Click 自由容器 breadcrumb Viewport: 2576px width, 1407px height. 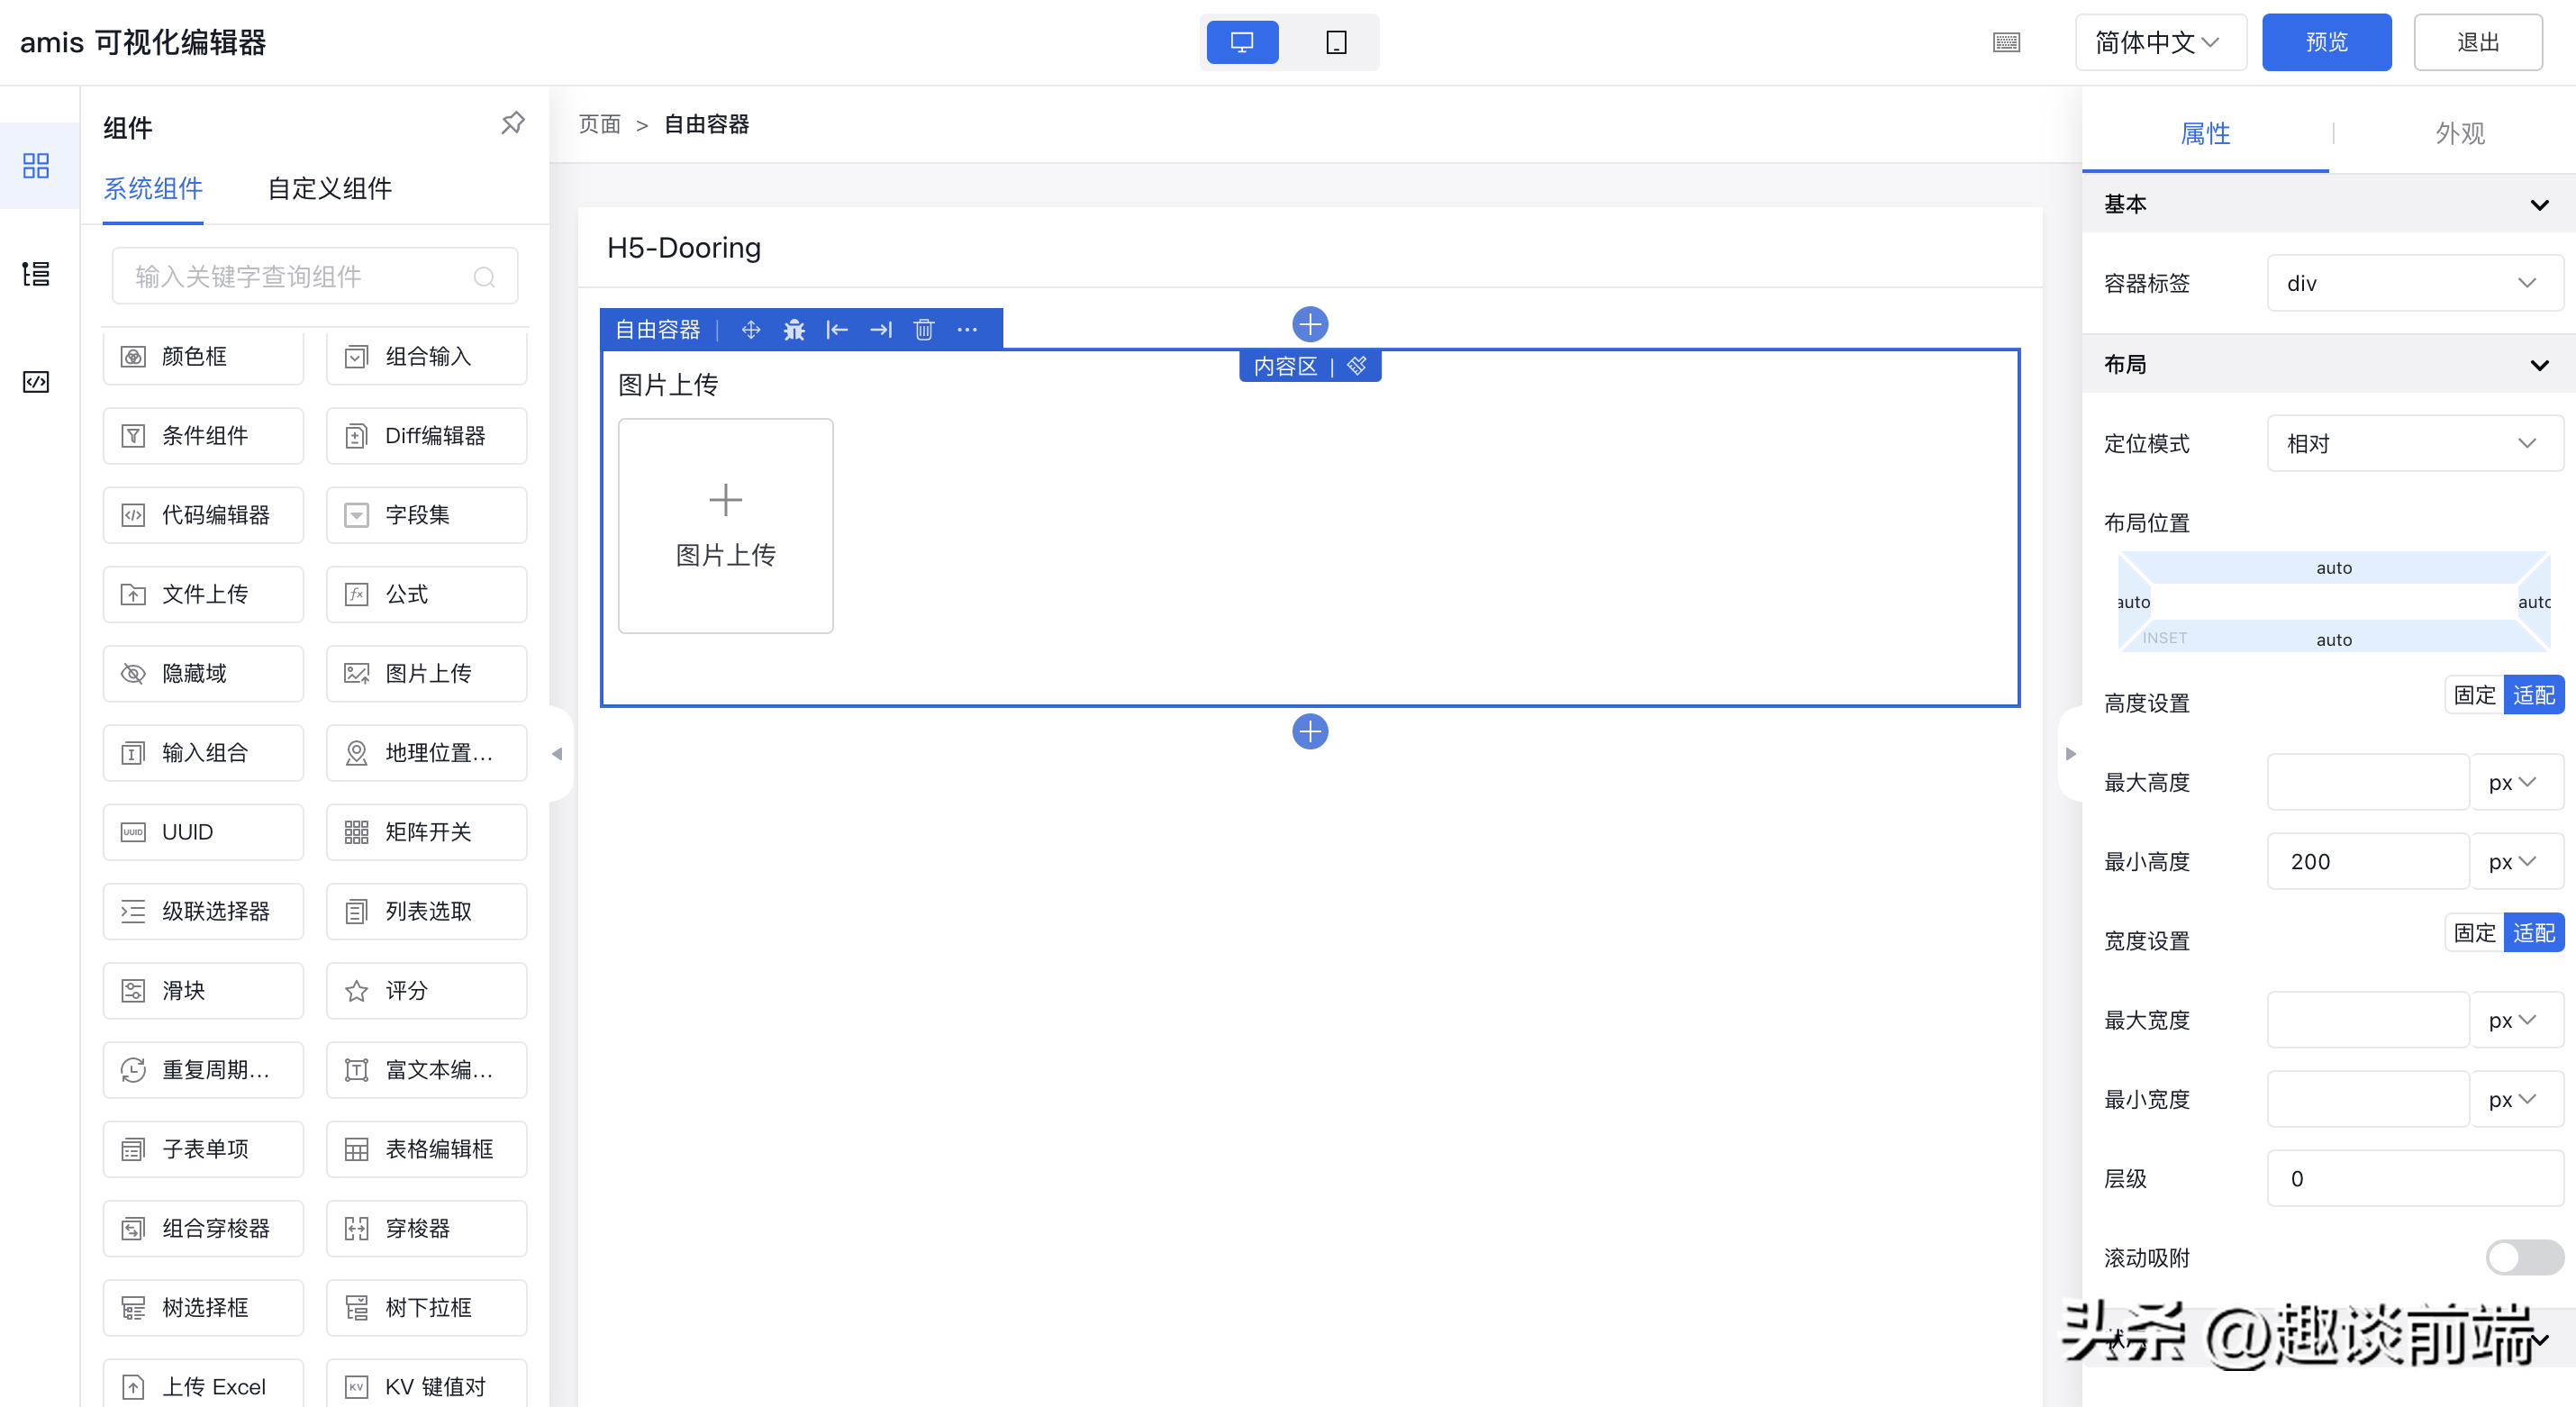coord(706,125)
